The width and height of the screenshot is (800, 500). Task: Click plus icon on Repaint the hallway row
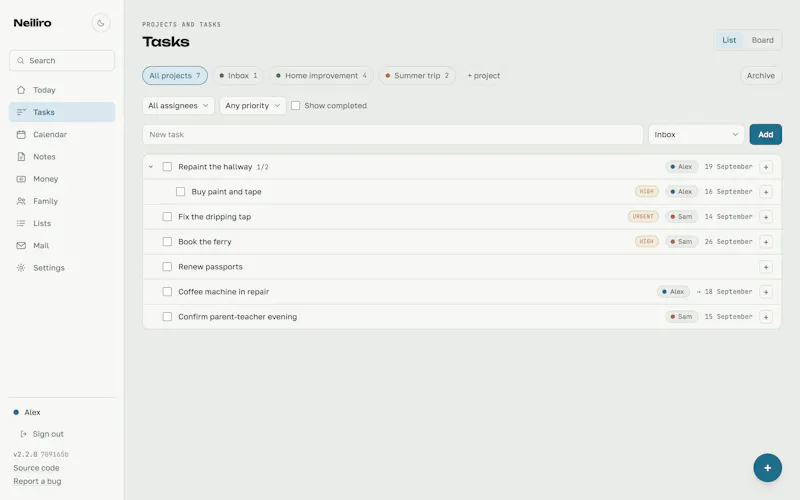coord(766,167)
